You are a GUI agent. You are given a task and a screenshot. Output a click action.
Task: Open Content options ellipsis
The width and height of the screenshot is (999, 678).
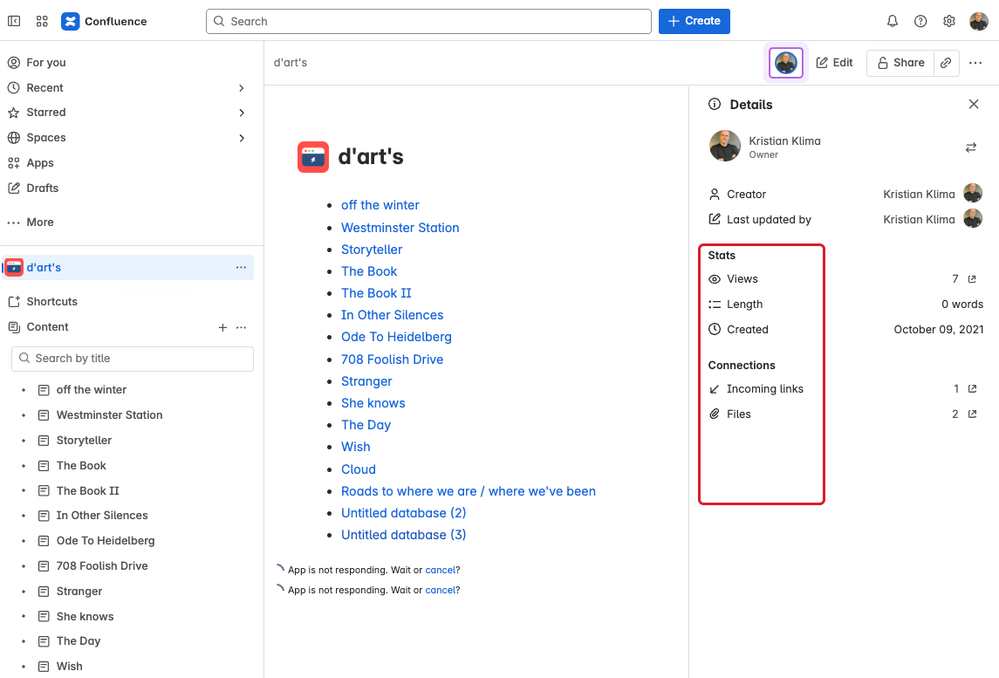(x=241, y=328)
